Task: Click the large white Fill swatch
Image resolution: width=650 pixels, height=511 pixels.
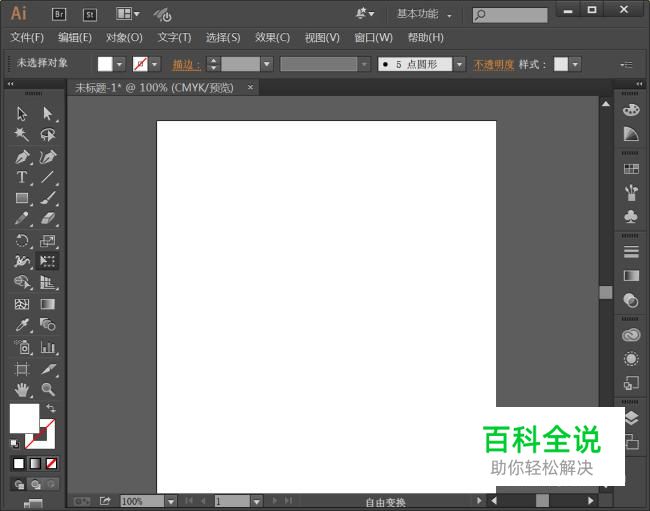Action: [23, 418]
